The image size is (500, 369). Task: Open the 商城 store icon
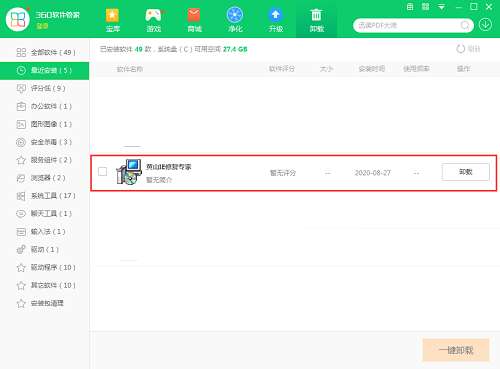tap(194, 20)
